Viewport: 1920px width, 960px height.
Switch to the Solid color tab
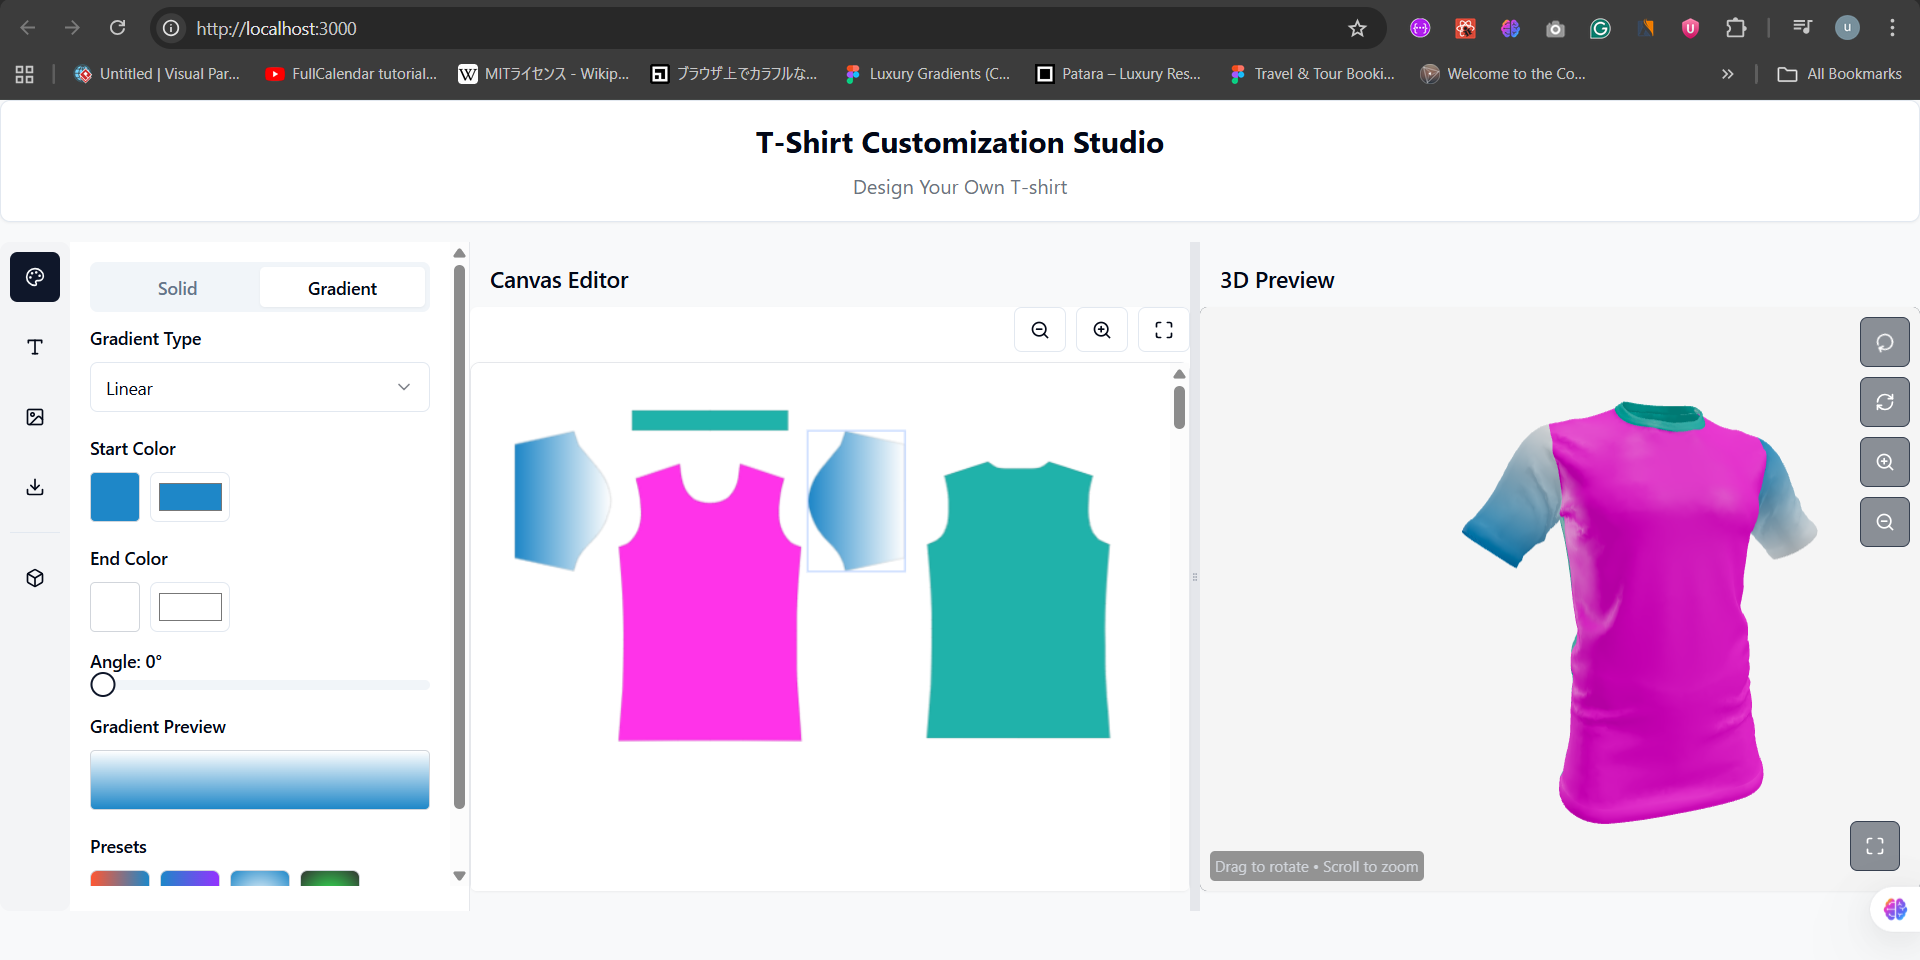tap(177, 288)
